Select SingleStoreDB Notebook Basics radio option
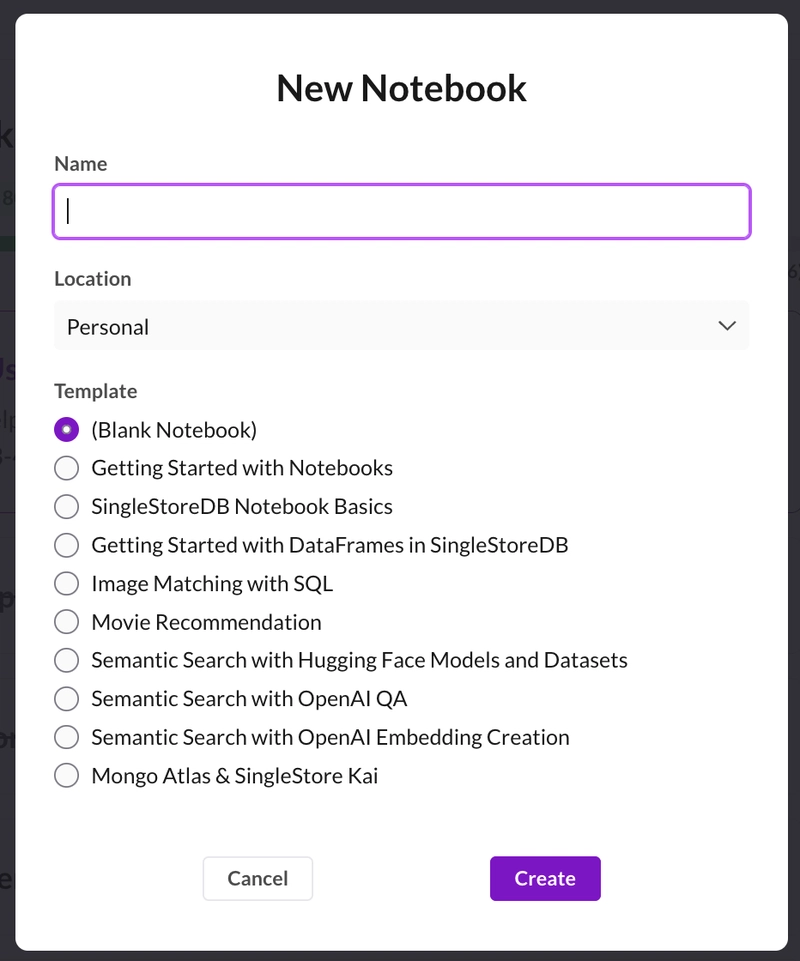Viewport: 800px width, 961px height. pos(66,507)
